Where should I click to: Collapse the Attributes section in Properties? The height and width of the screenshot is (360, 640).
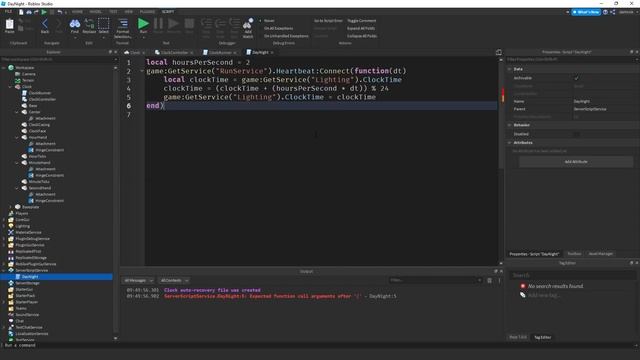point(509,143)
